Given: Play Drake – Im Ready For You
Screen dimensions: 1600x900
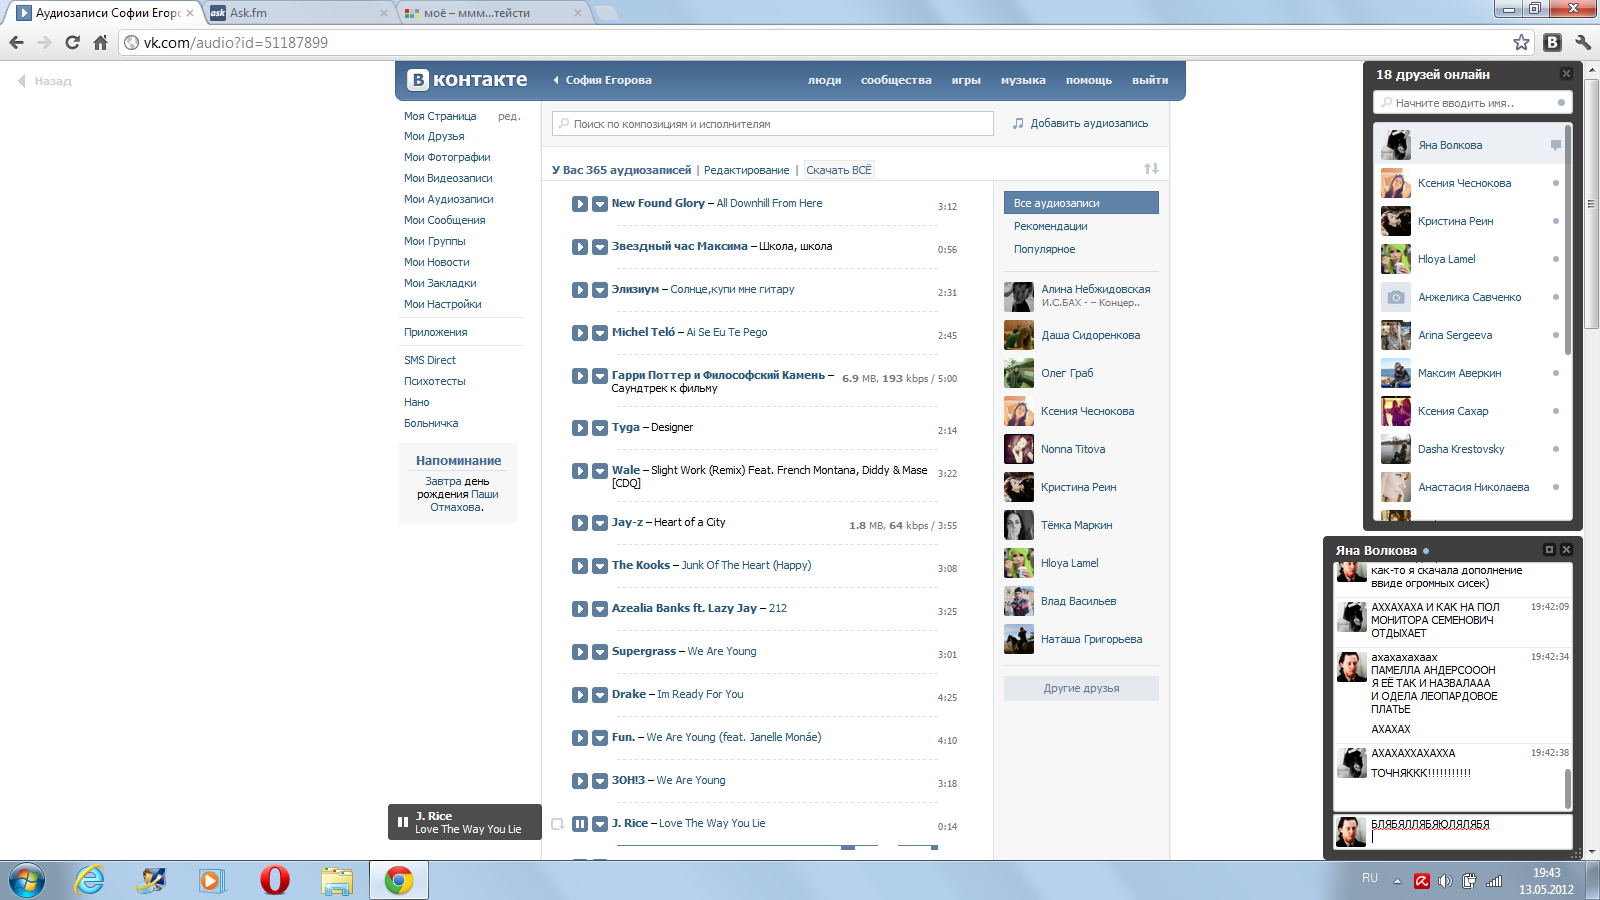Looking at the screenshot, I should click(580, 695).
